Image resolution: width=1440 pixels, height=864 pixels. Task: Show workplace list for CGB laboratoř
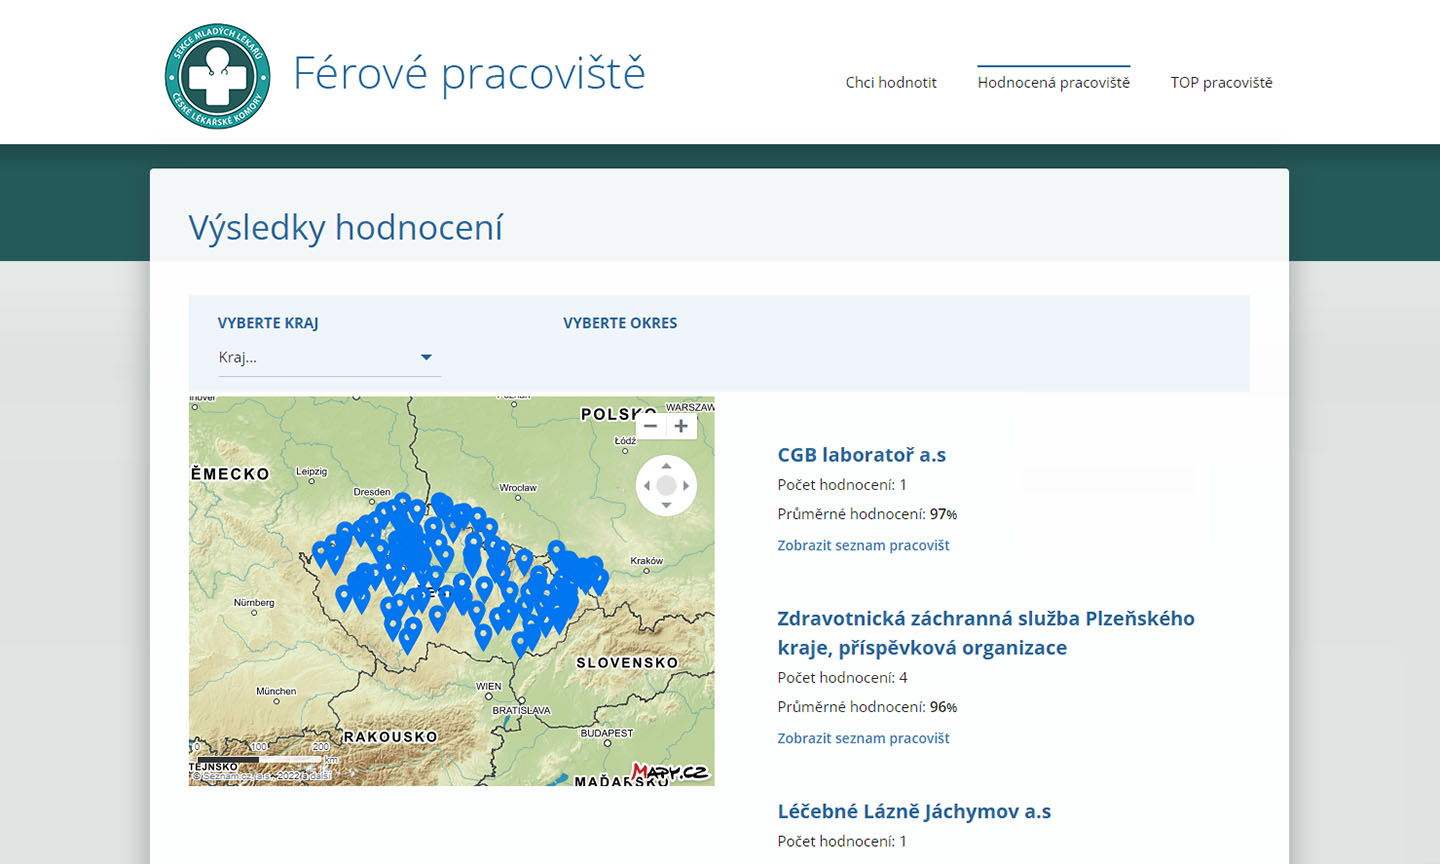pos(863,545)
